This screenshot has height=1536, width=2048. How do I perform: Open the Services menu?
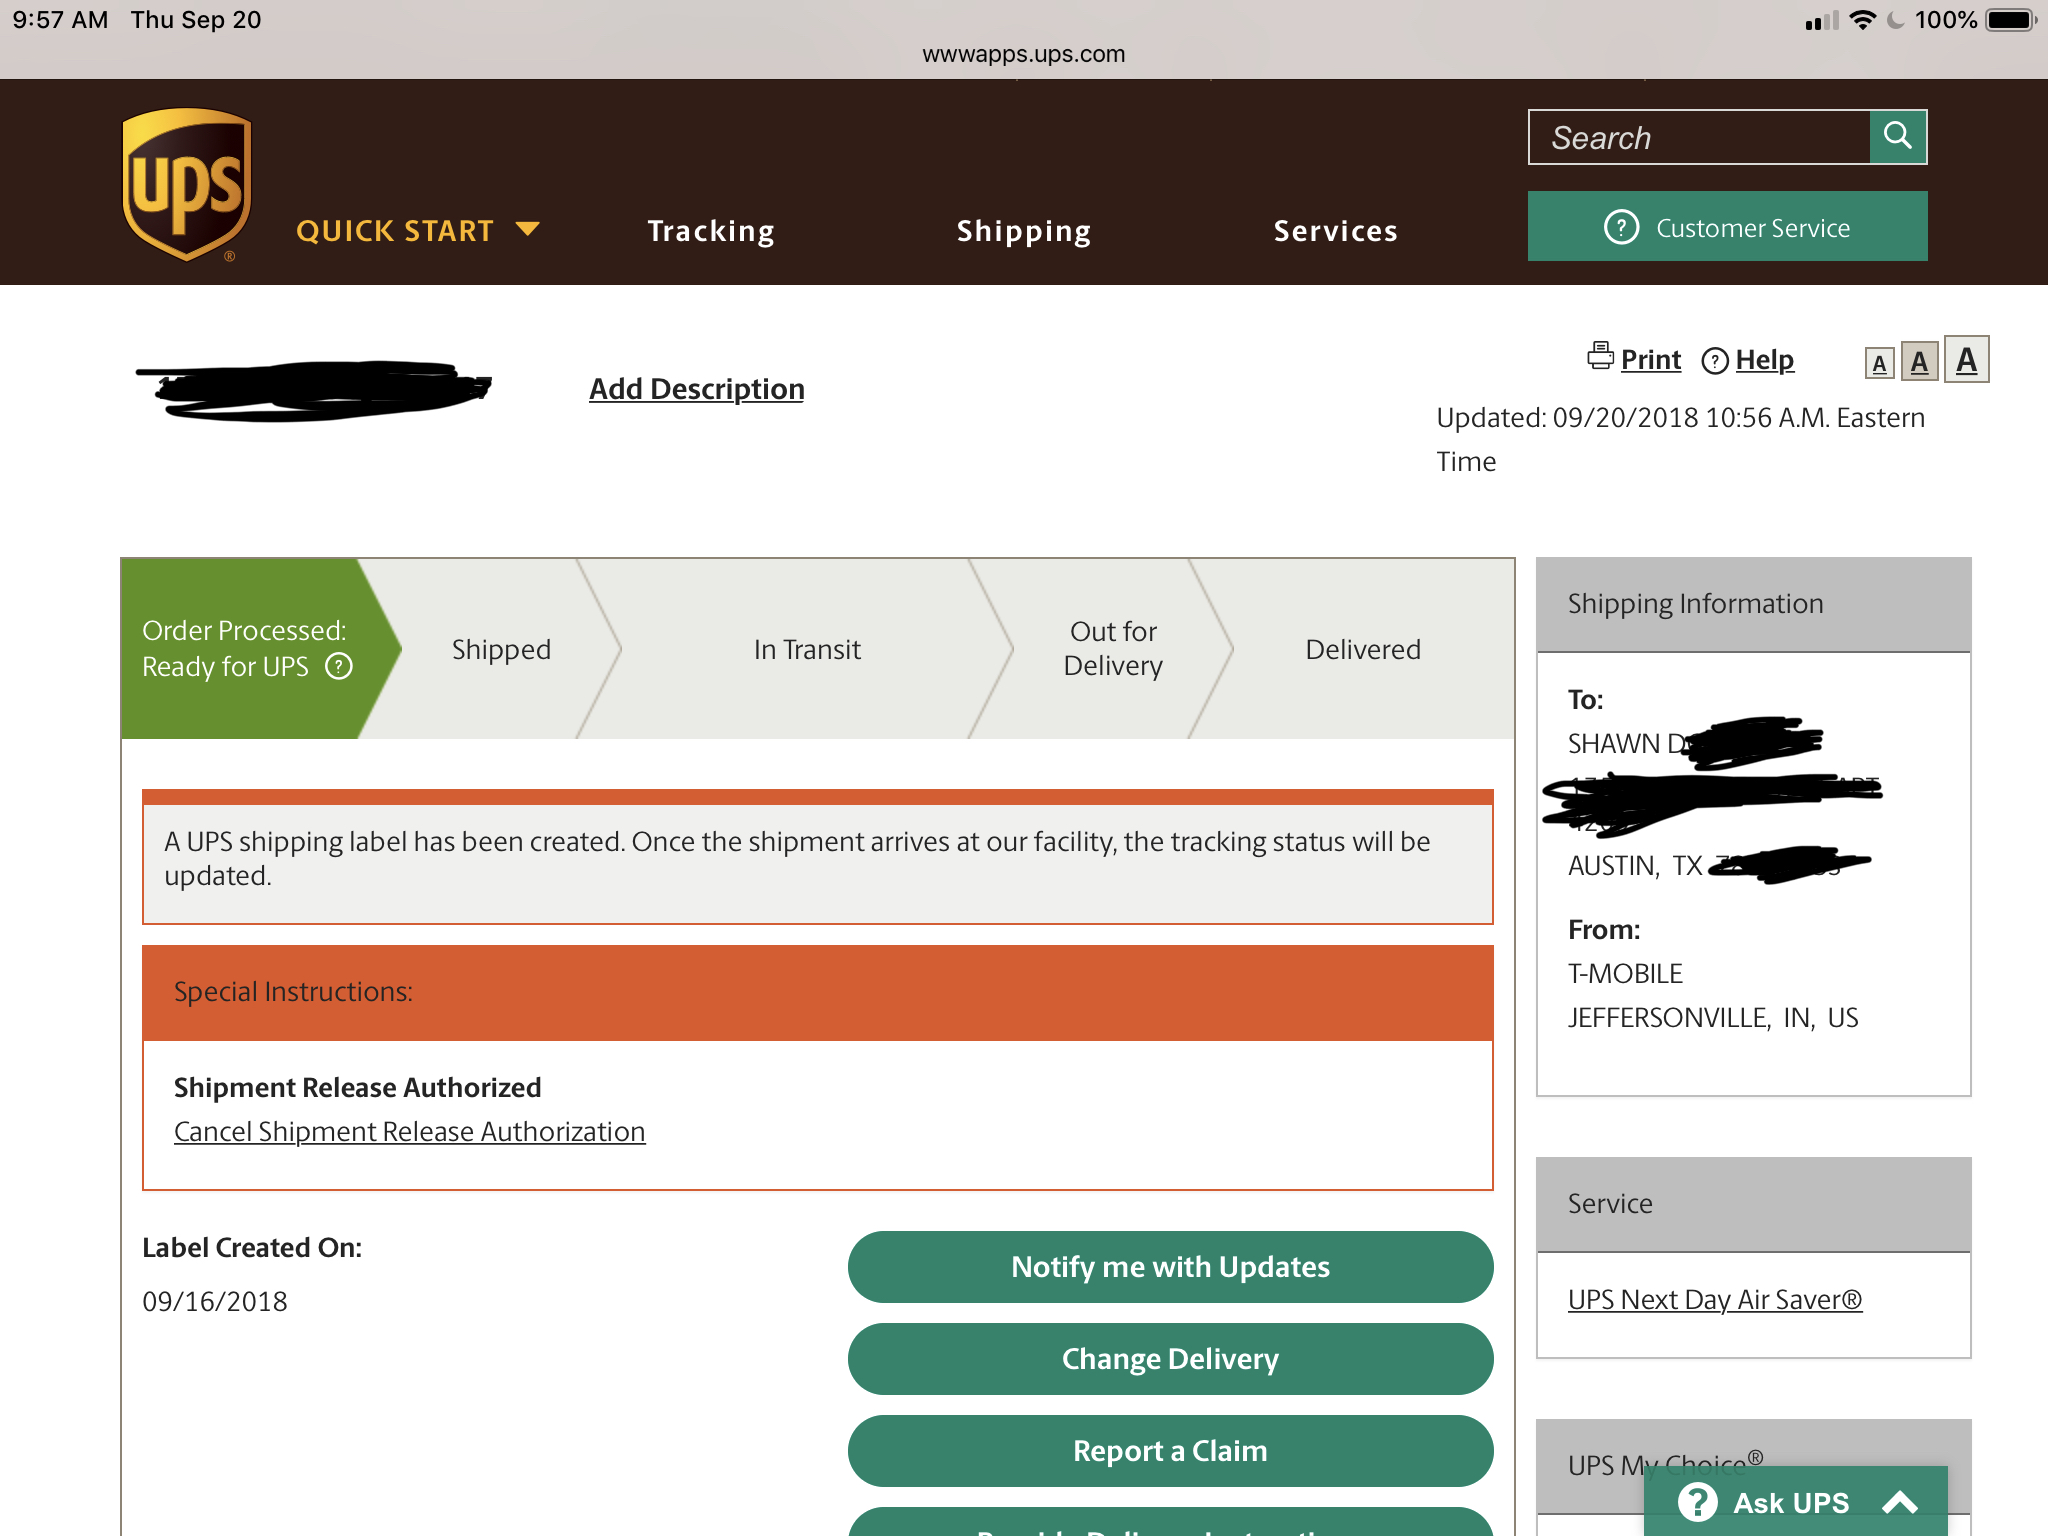pos(1335,231)
